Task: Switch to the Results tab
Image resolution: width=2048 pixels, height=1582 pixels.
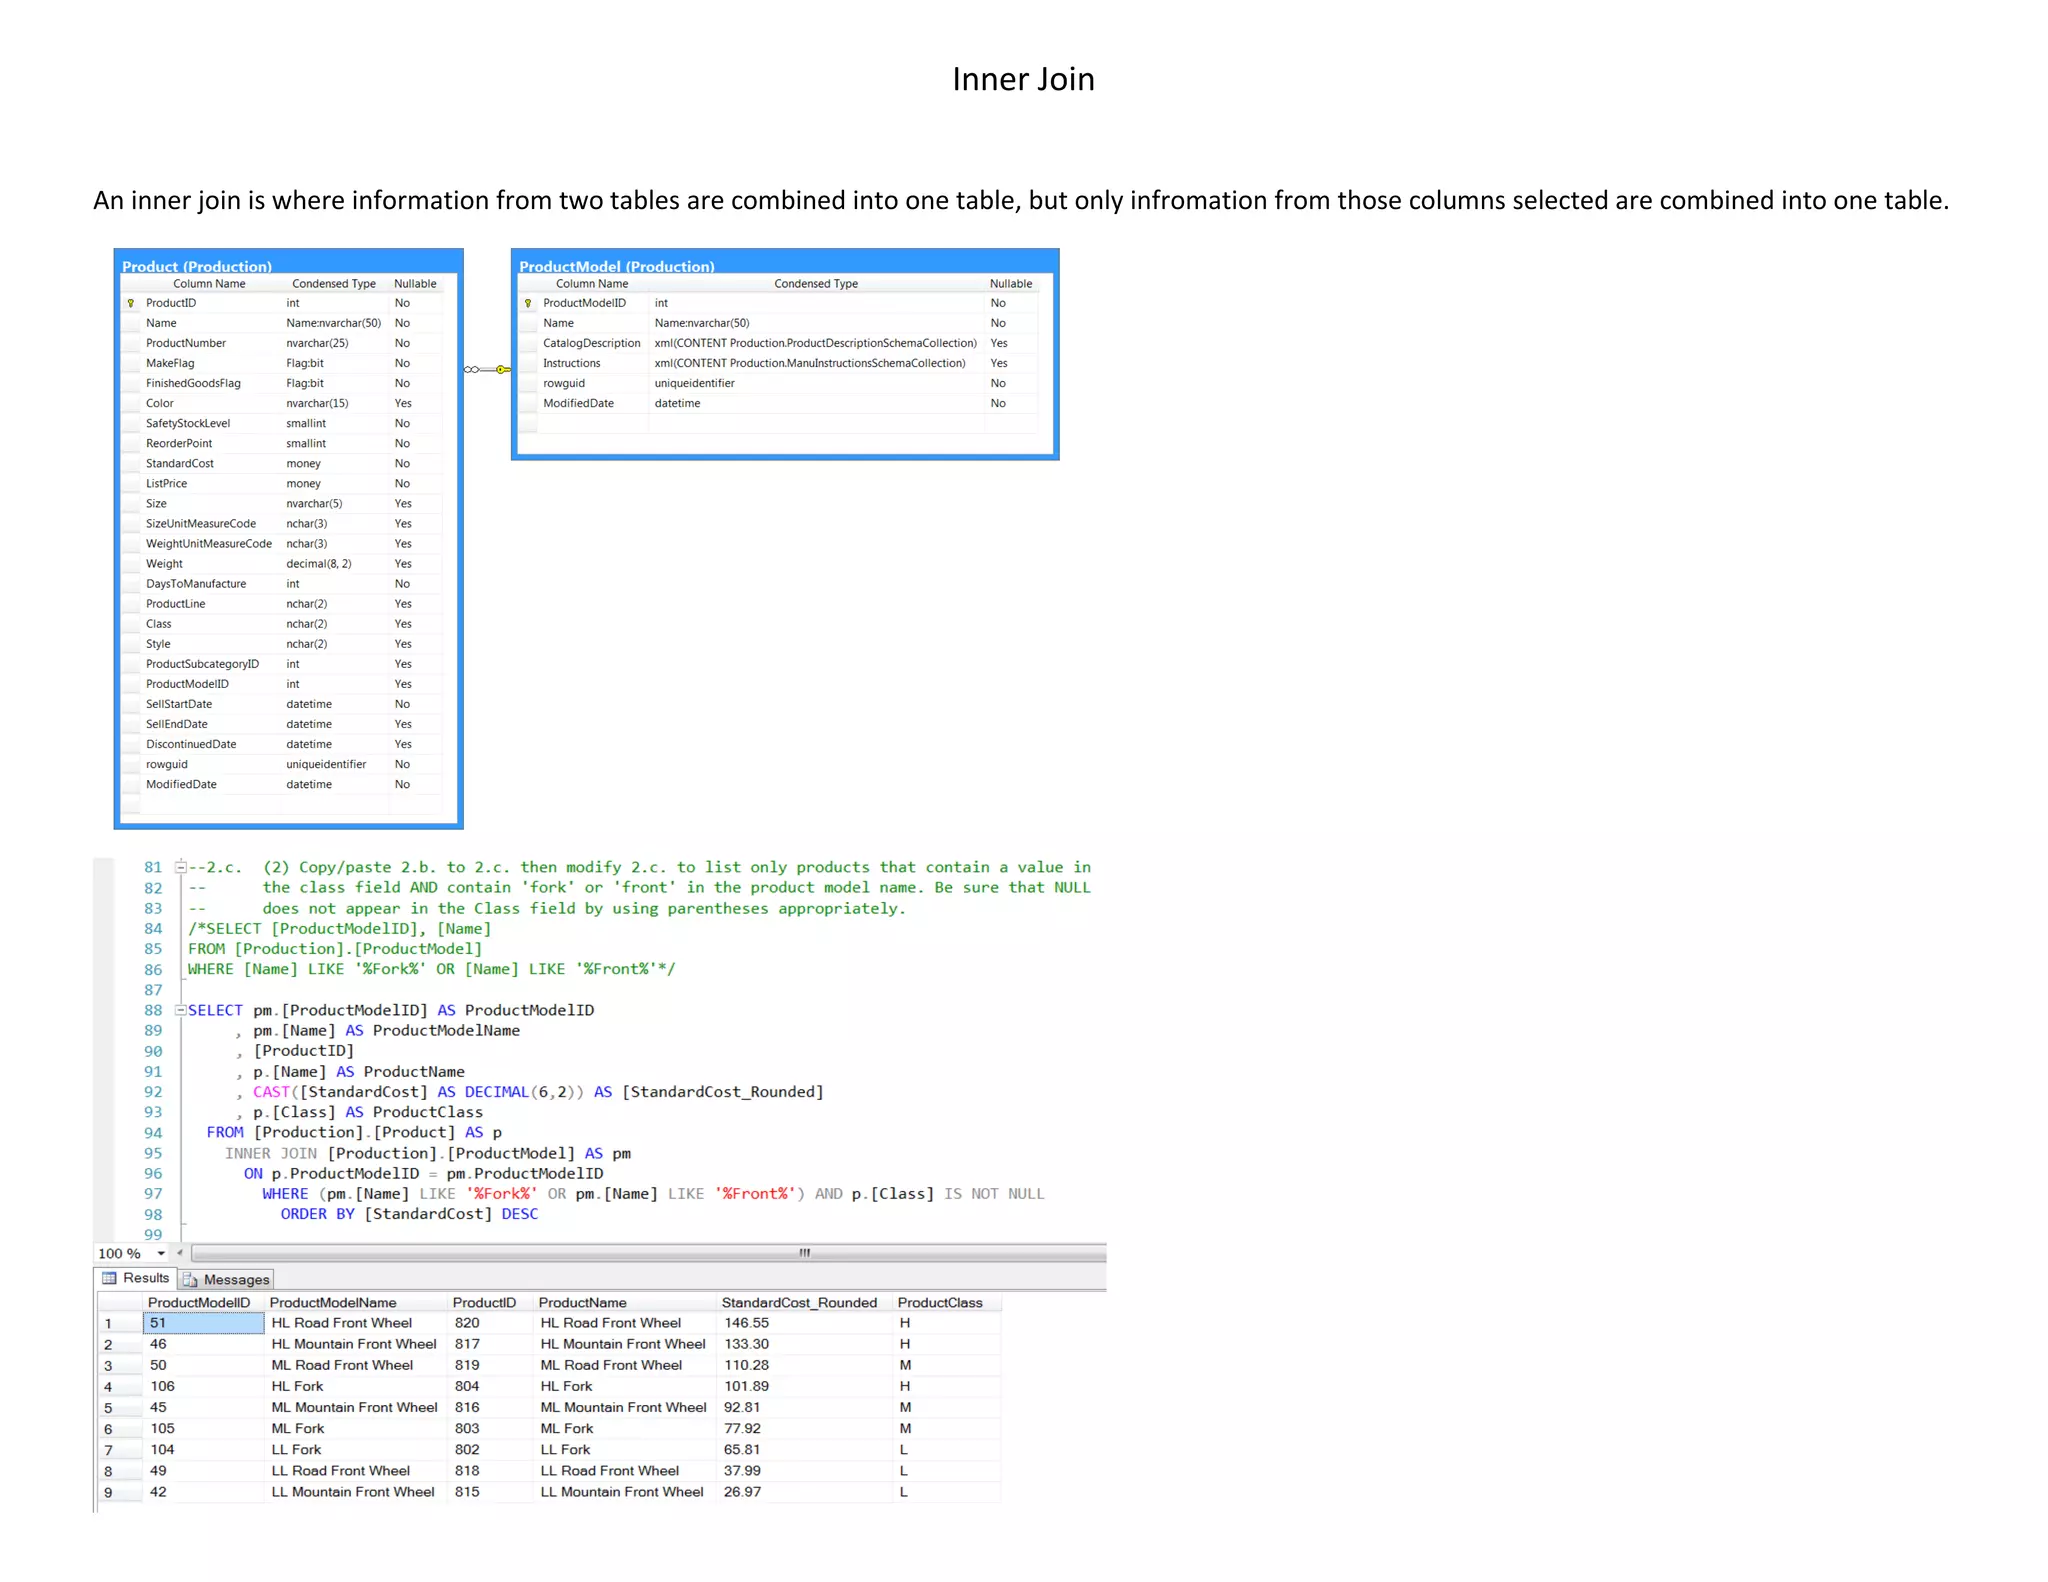Action: tap(146, 1278)
